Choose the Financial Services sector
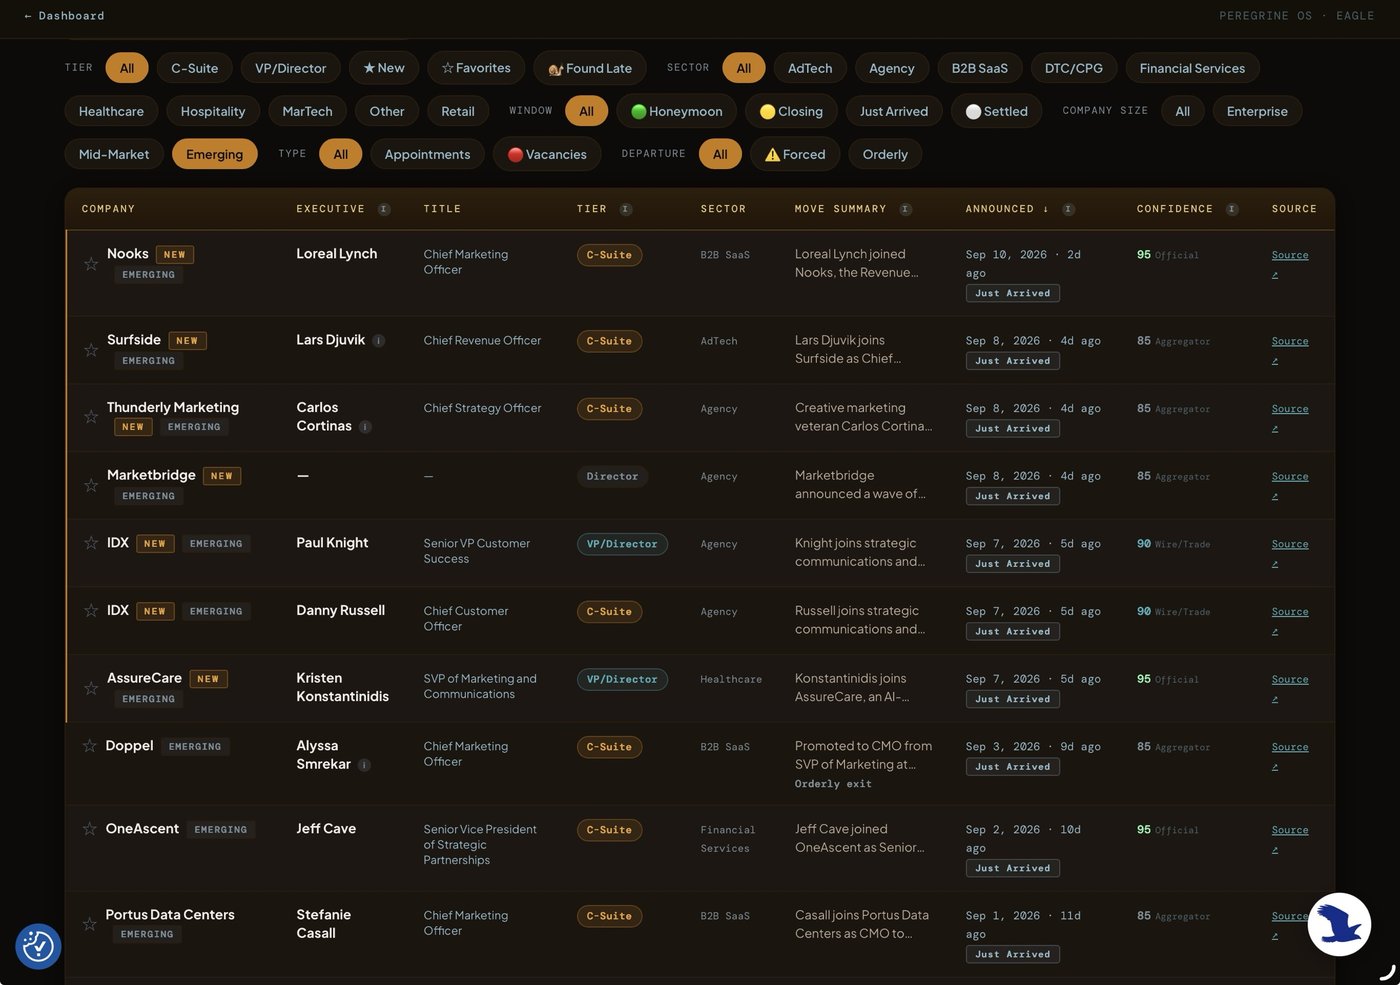 [x=1192, y=68]
